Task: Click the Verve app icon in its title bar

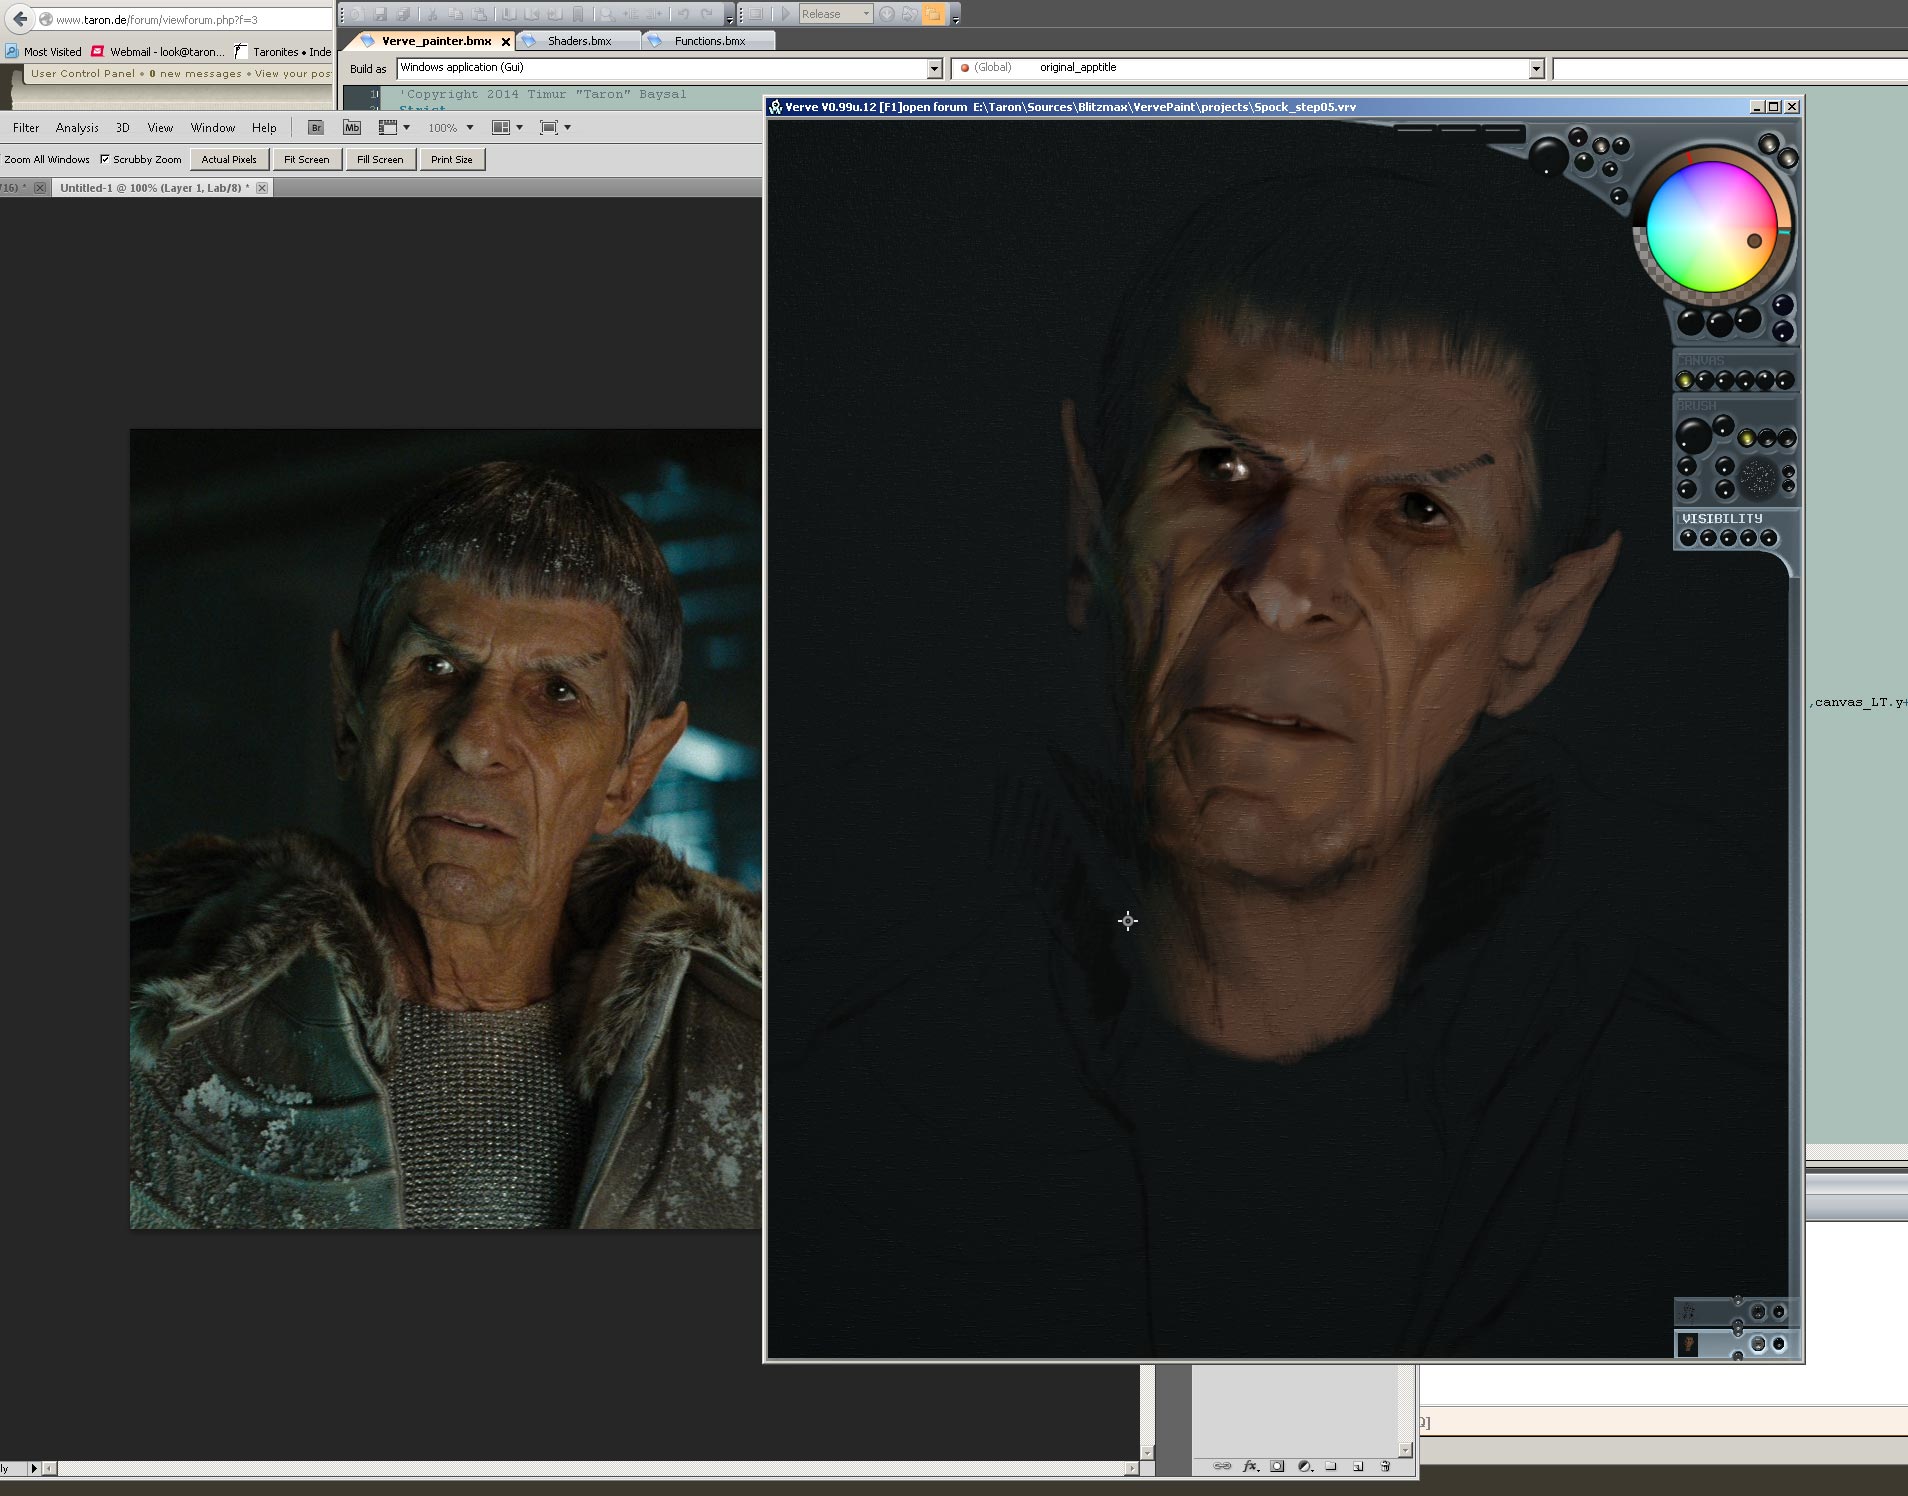Action: click(x=776, y=107)
